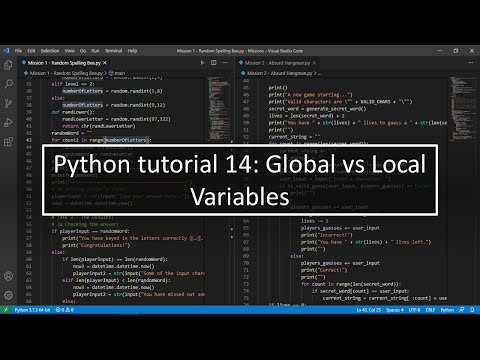
Task: Click the Mission 2 breadcrumb file name
Action: 279,73
